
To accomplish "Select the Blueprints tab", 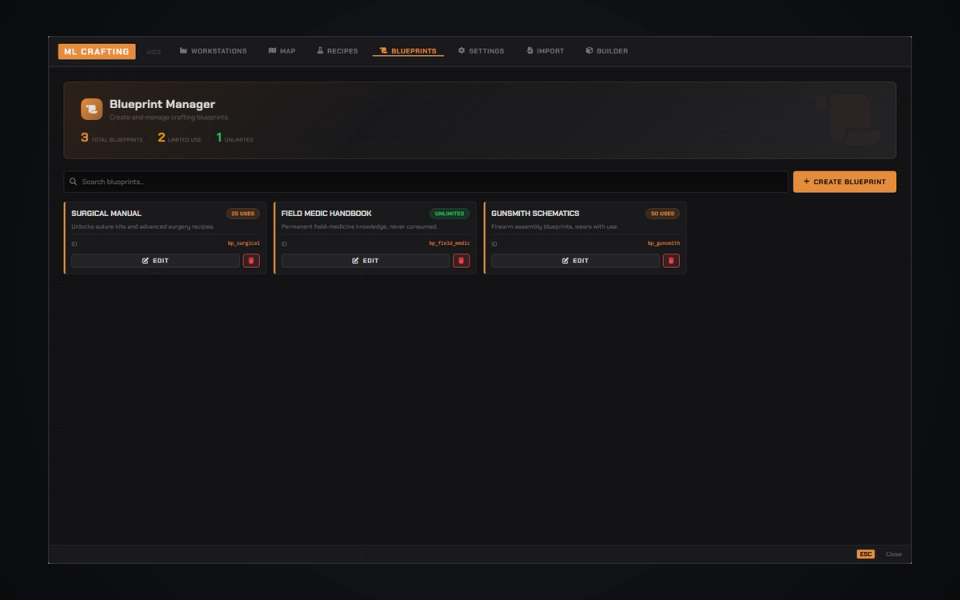I will point(408,51).
